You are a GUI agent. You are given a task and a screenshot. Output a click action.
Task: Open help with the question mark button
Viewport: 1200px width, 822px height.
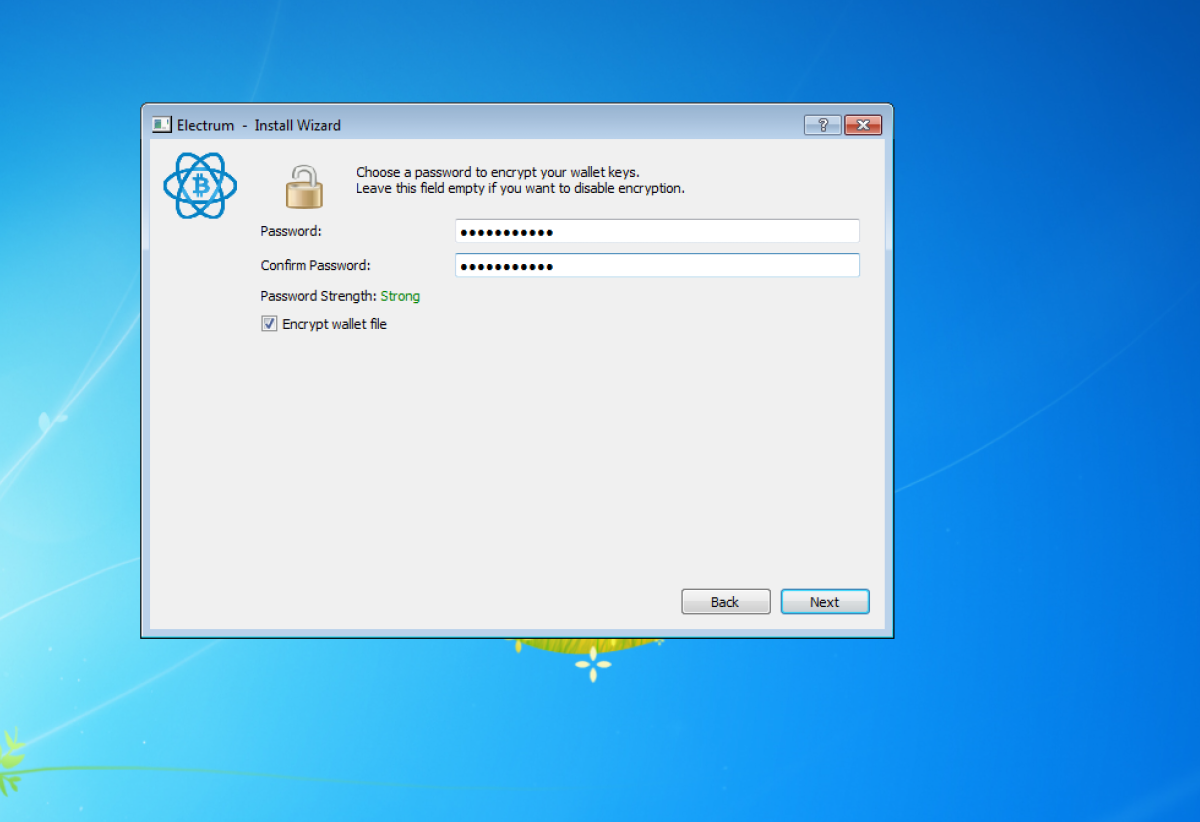point(822,125)
